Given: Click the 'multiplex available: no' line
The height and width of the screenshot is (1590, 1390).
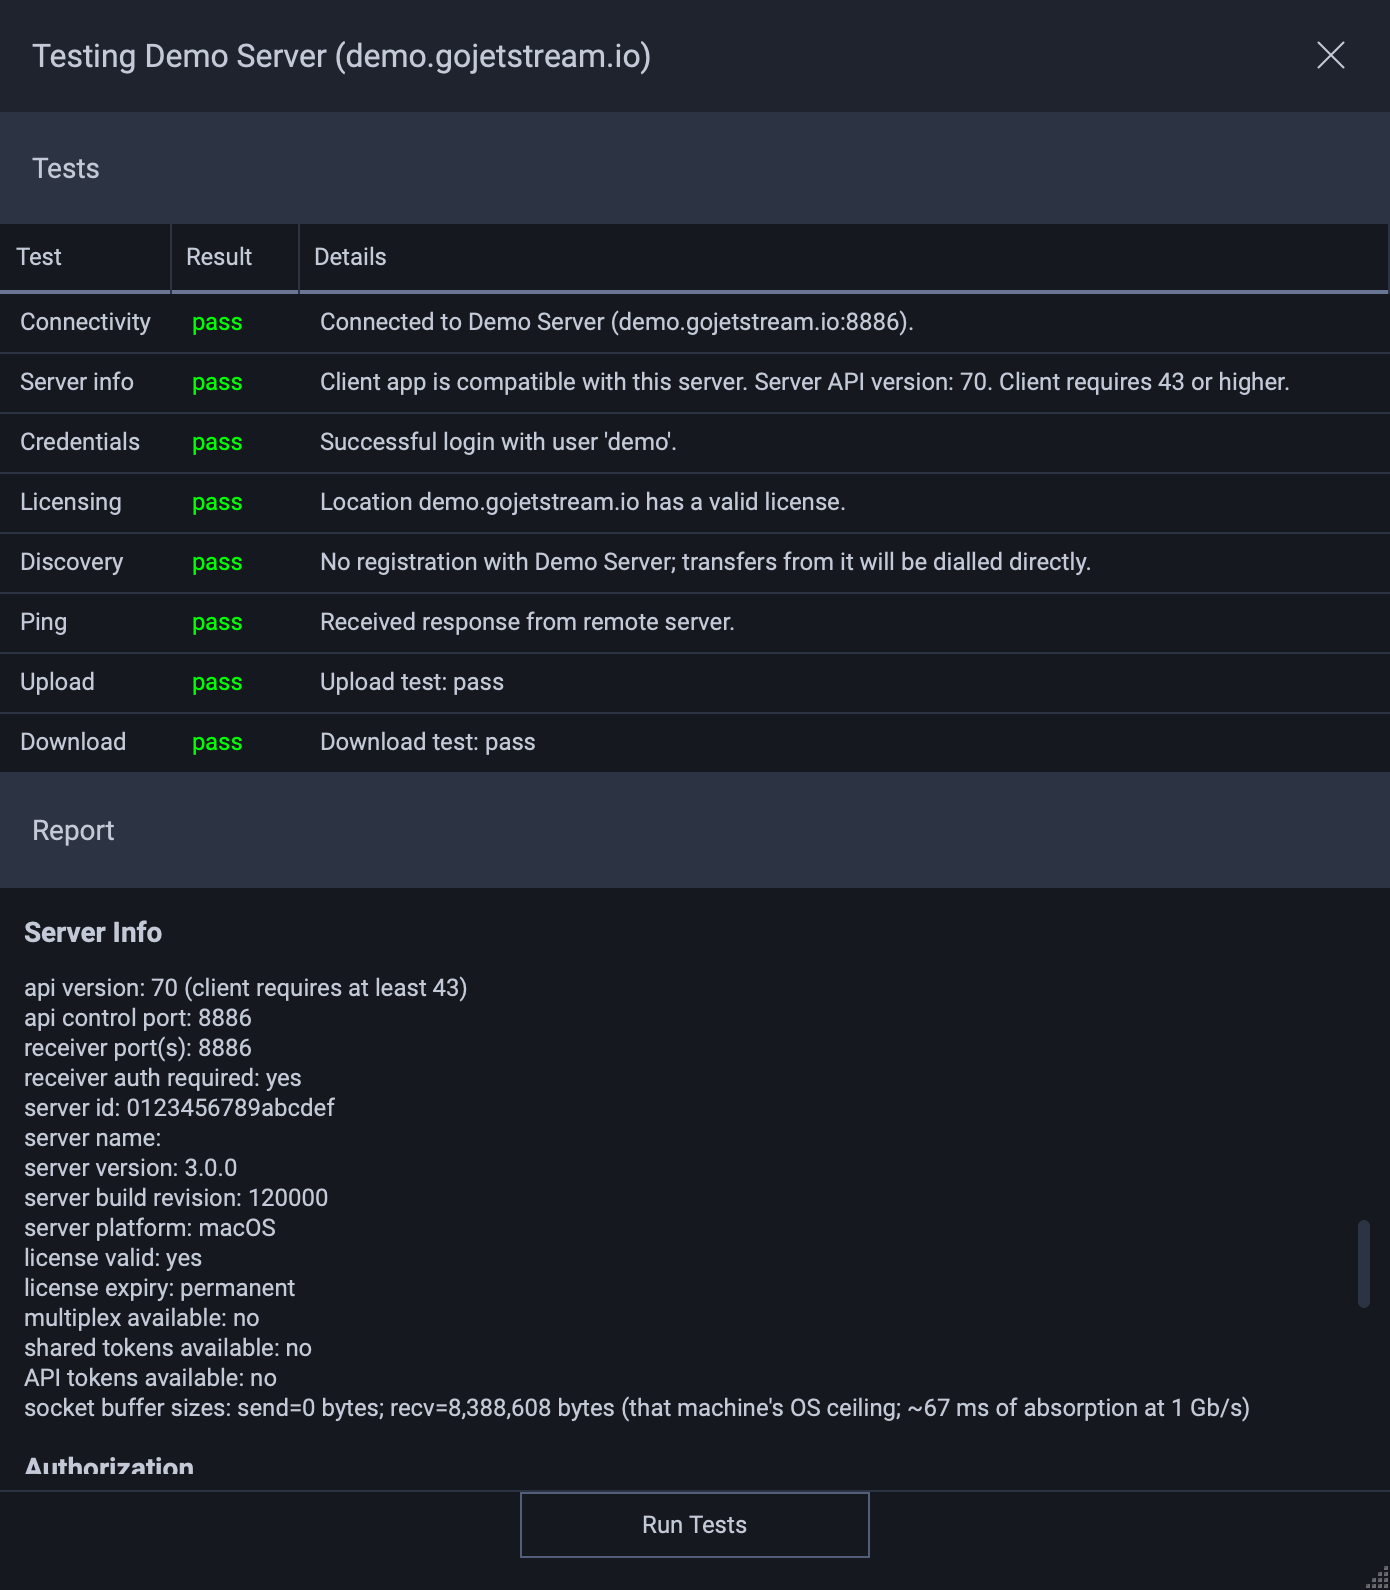Looking at the screenshot, I should click(x=142, y=1318).
